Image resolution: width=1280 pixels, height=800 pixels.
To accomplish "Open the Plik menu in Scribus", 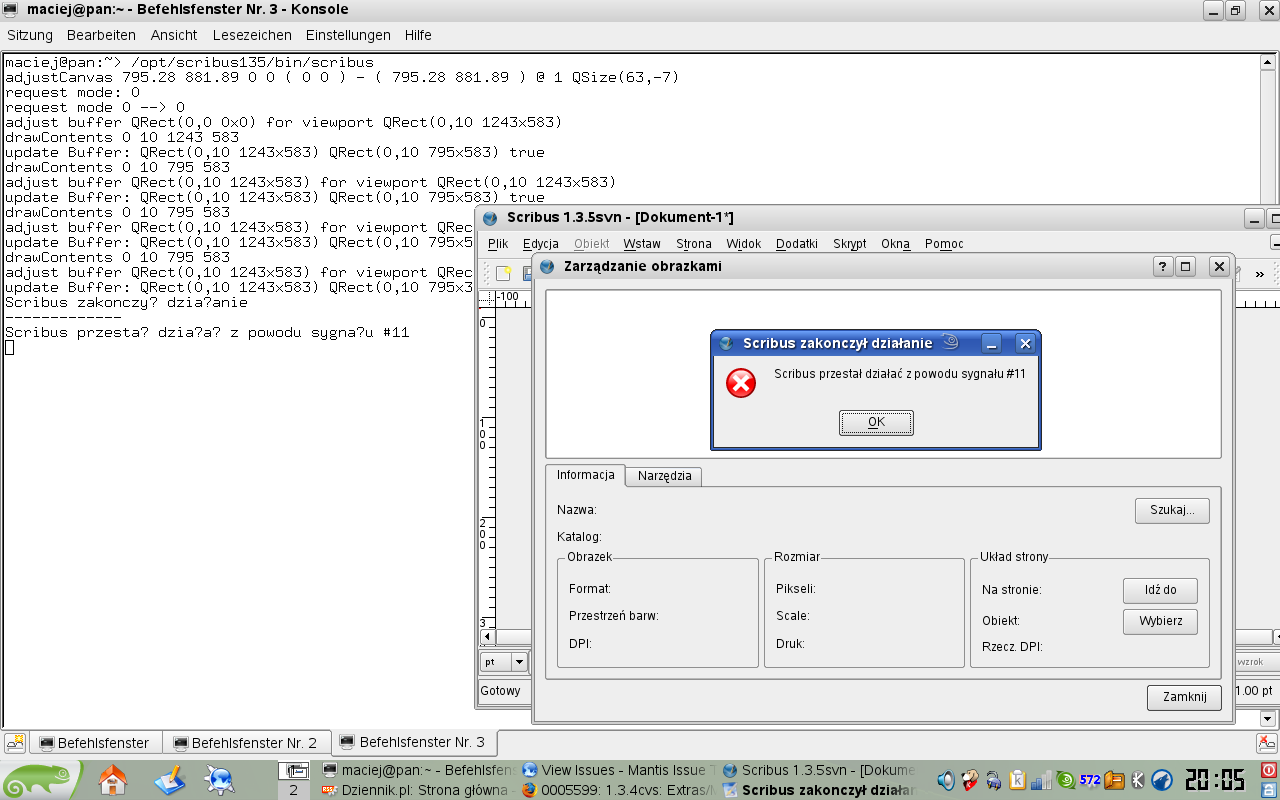I will click(x=498, y=244).
